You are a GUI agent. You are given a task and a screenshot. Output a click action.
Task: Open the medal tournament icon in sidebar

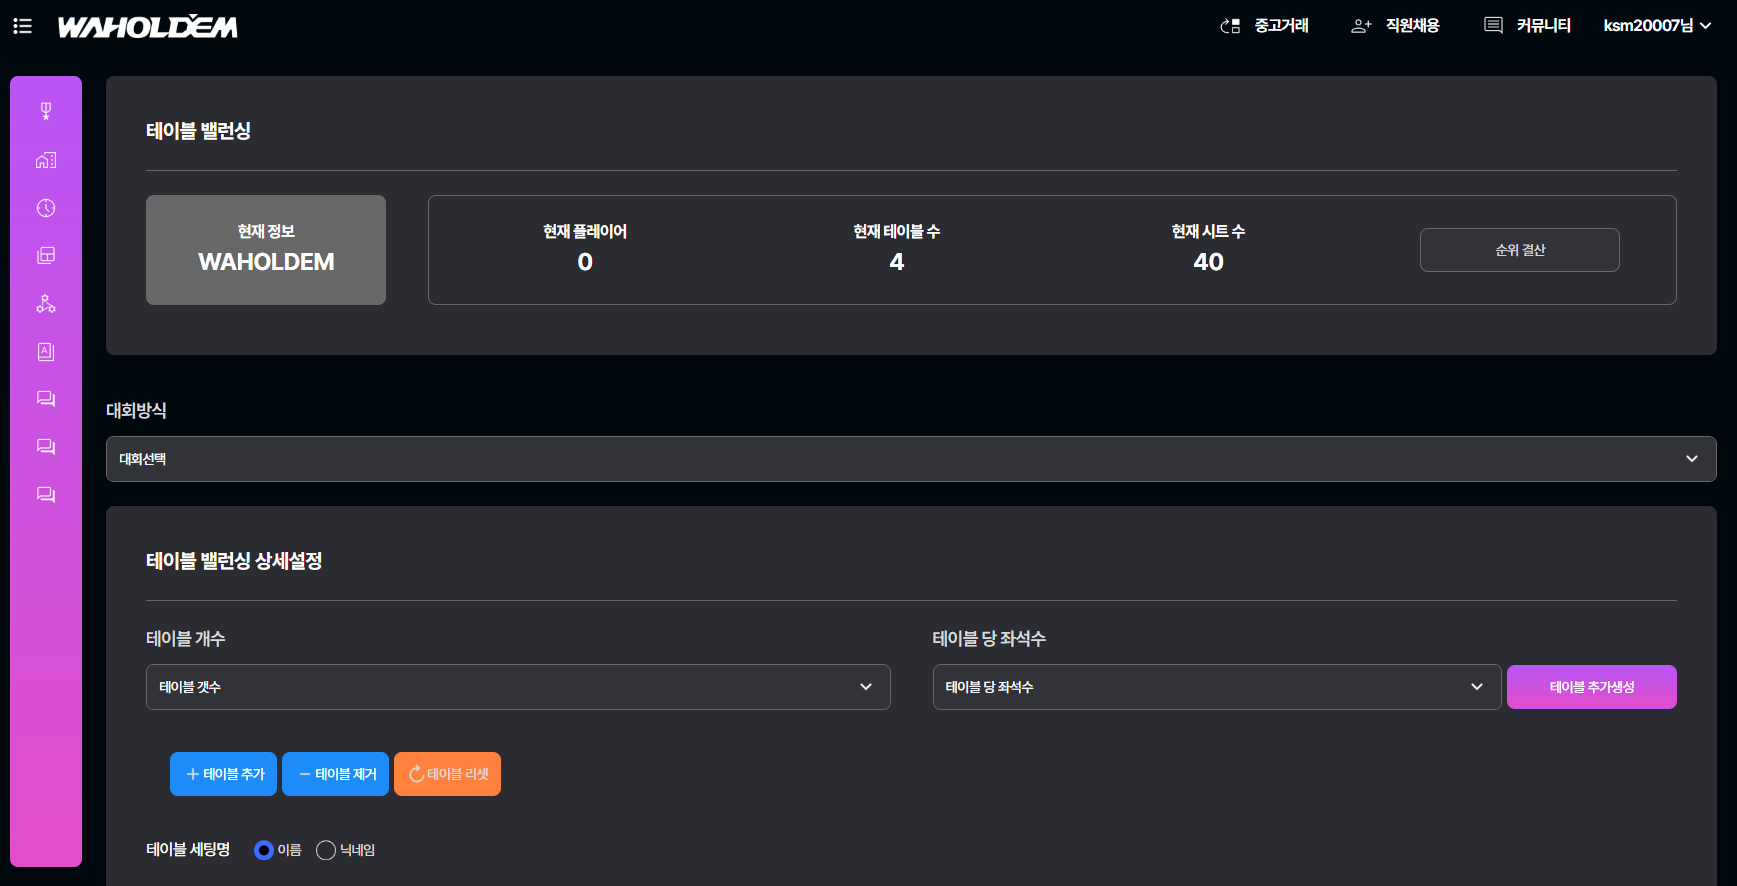[46, 111]
